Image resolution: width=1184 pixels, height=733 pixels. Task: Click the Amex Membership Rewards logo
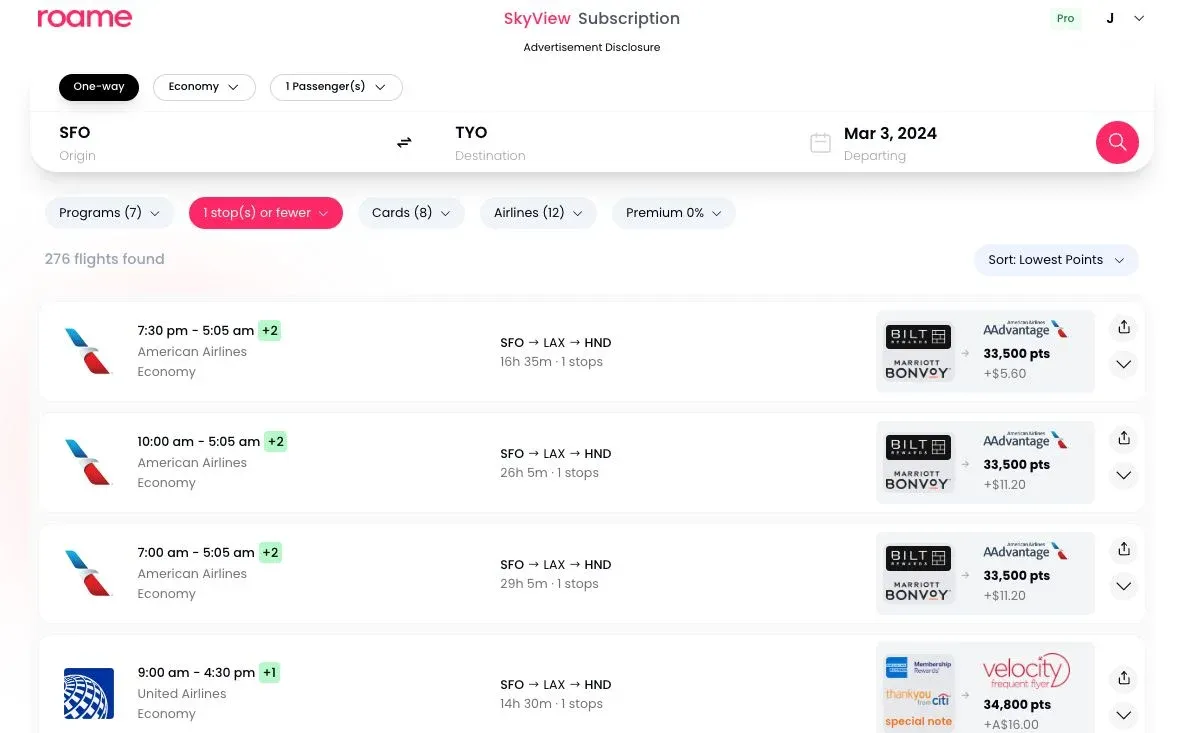918,667
